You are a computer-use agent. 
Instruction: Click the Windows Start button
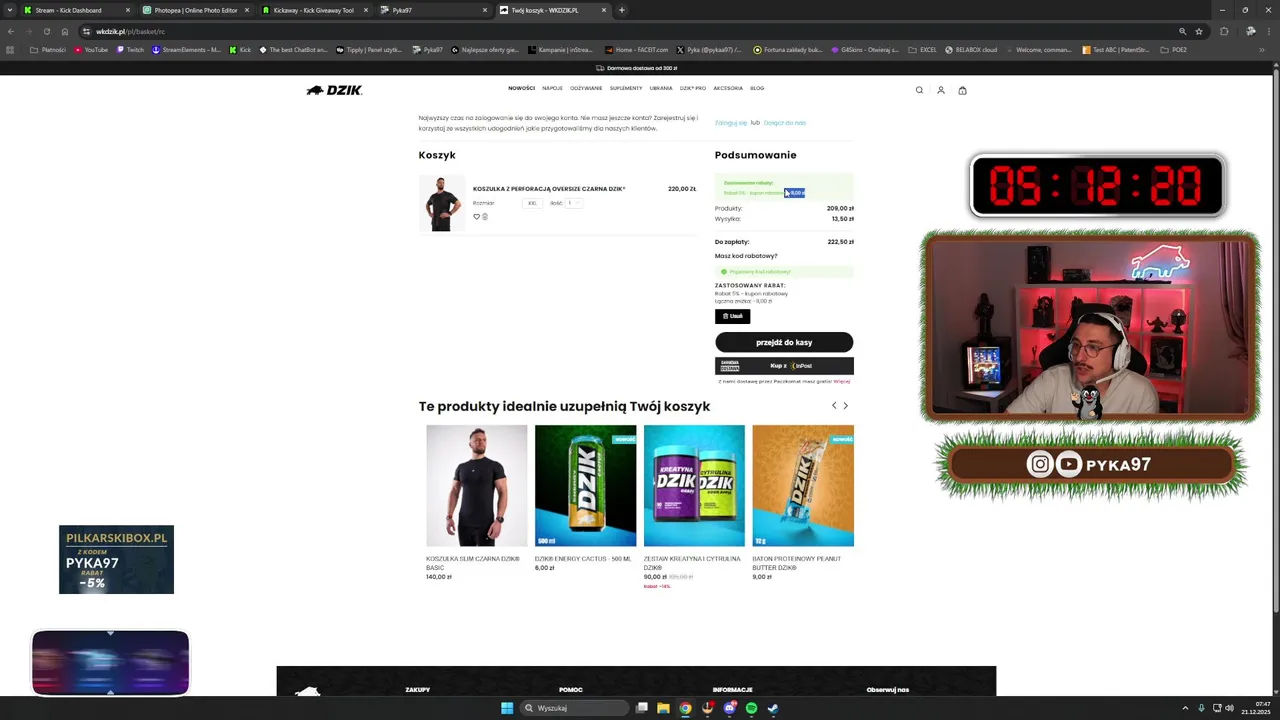click(x=507, y=708)
